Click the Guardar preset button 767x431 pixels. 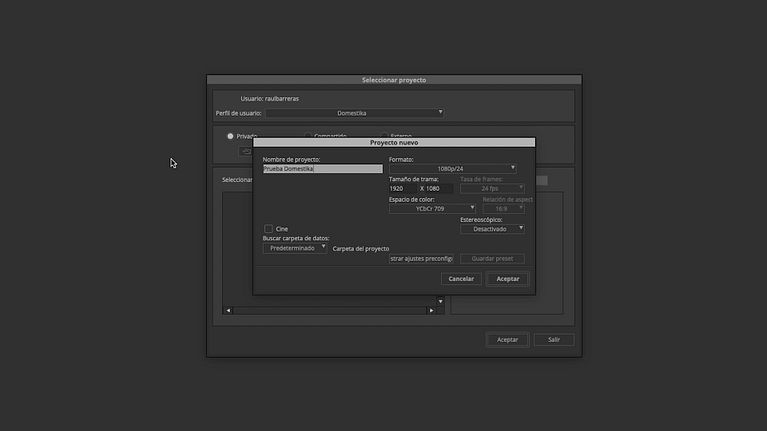[x=491, y=259]
